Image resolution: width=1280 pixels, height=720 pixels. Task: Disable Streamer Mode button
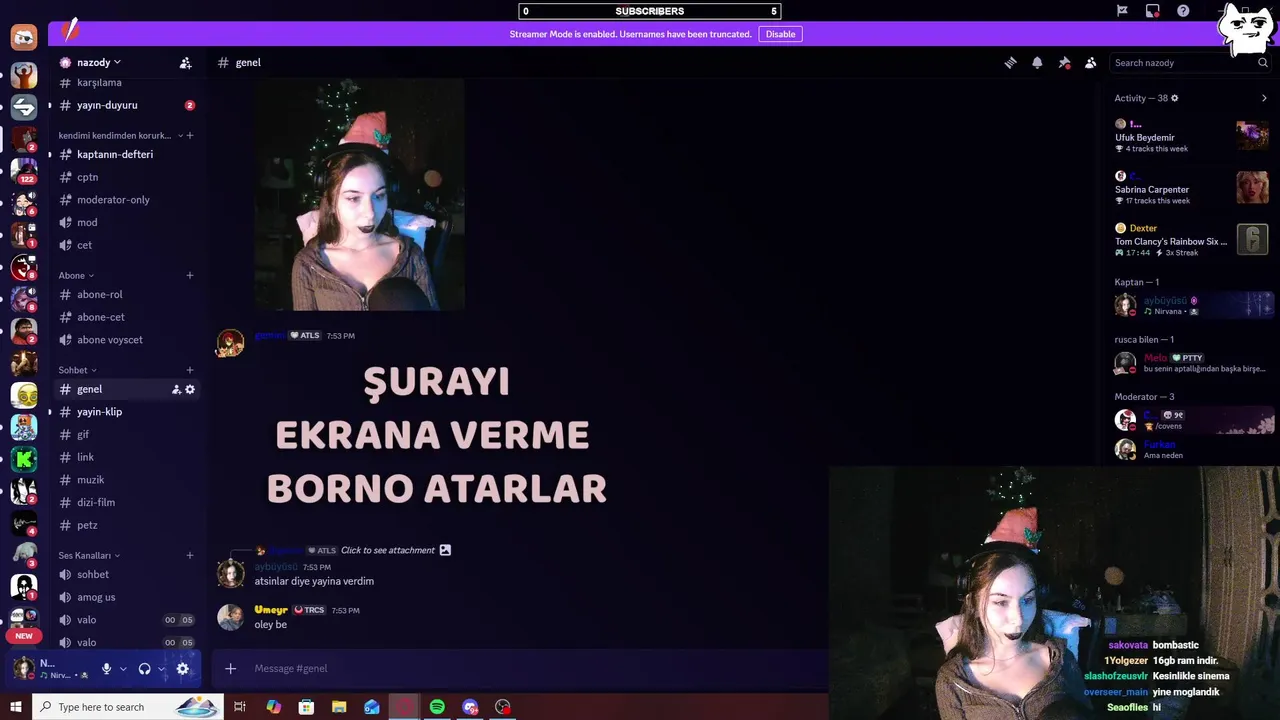pos(780,34)
